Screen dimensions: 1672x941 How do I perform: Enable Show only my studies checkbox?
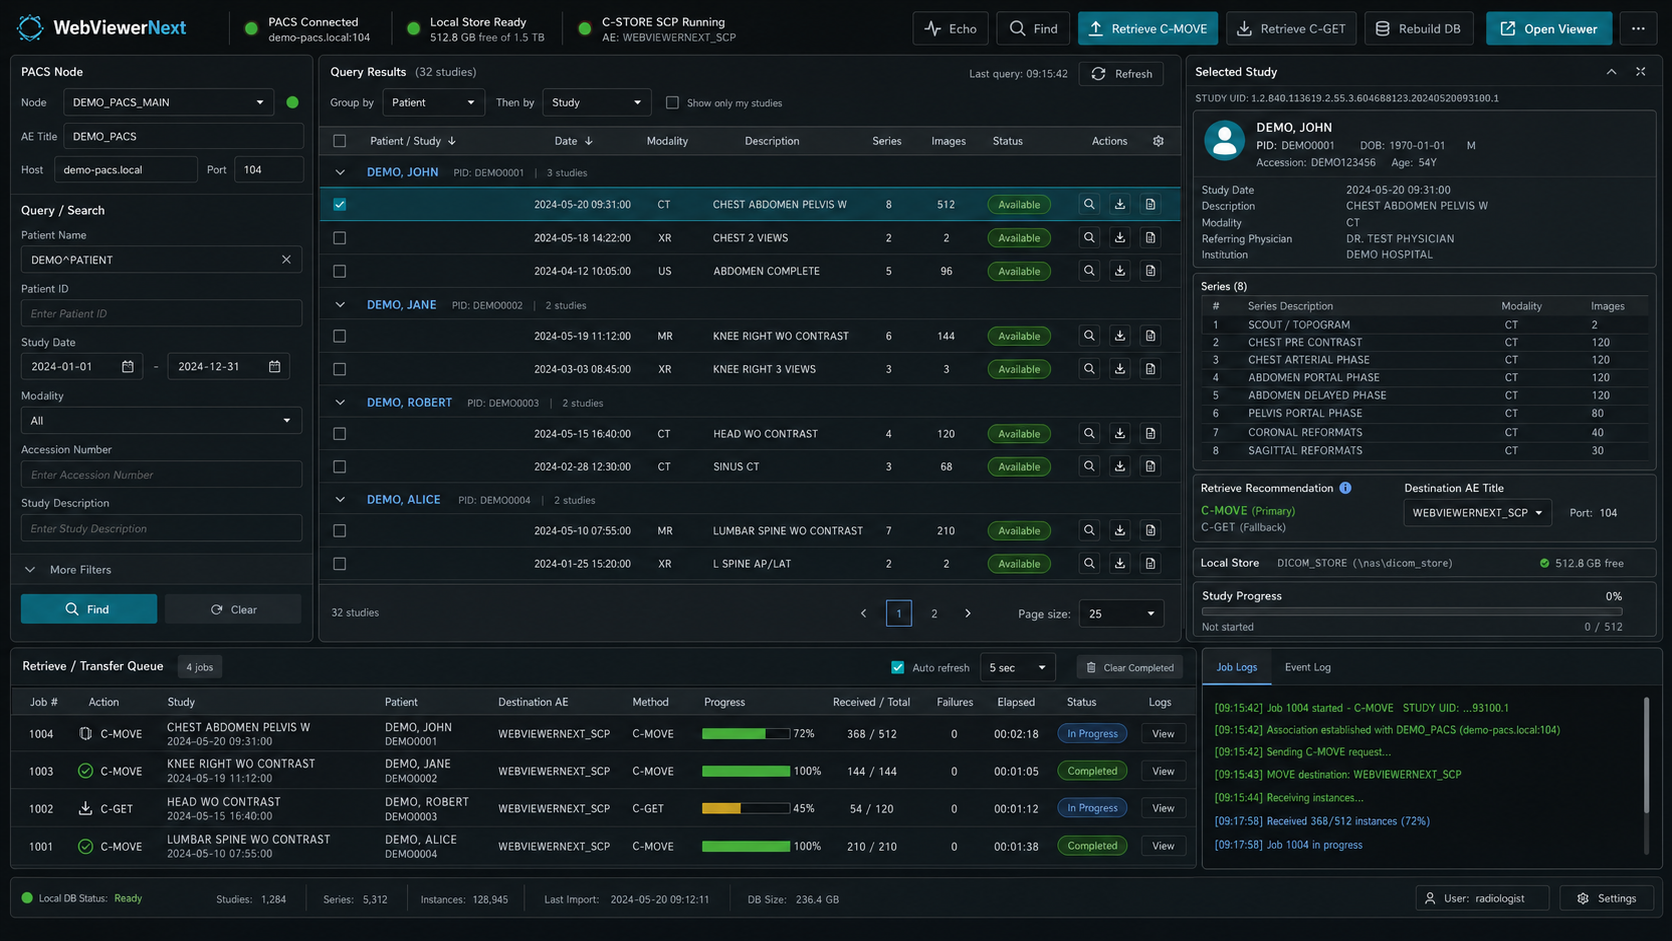point(673,103)
